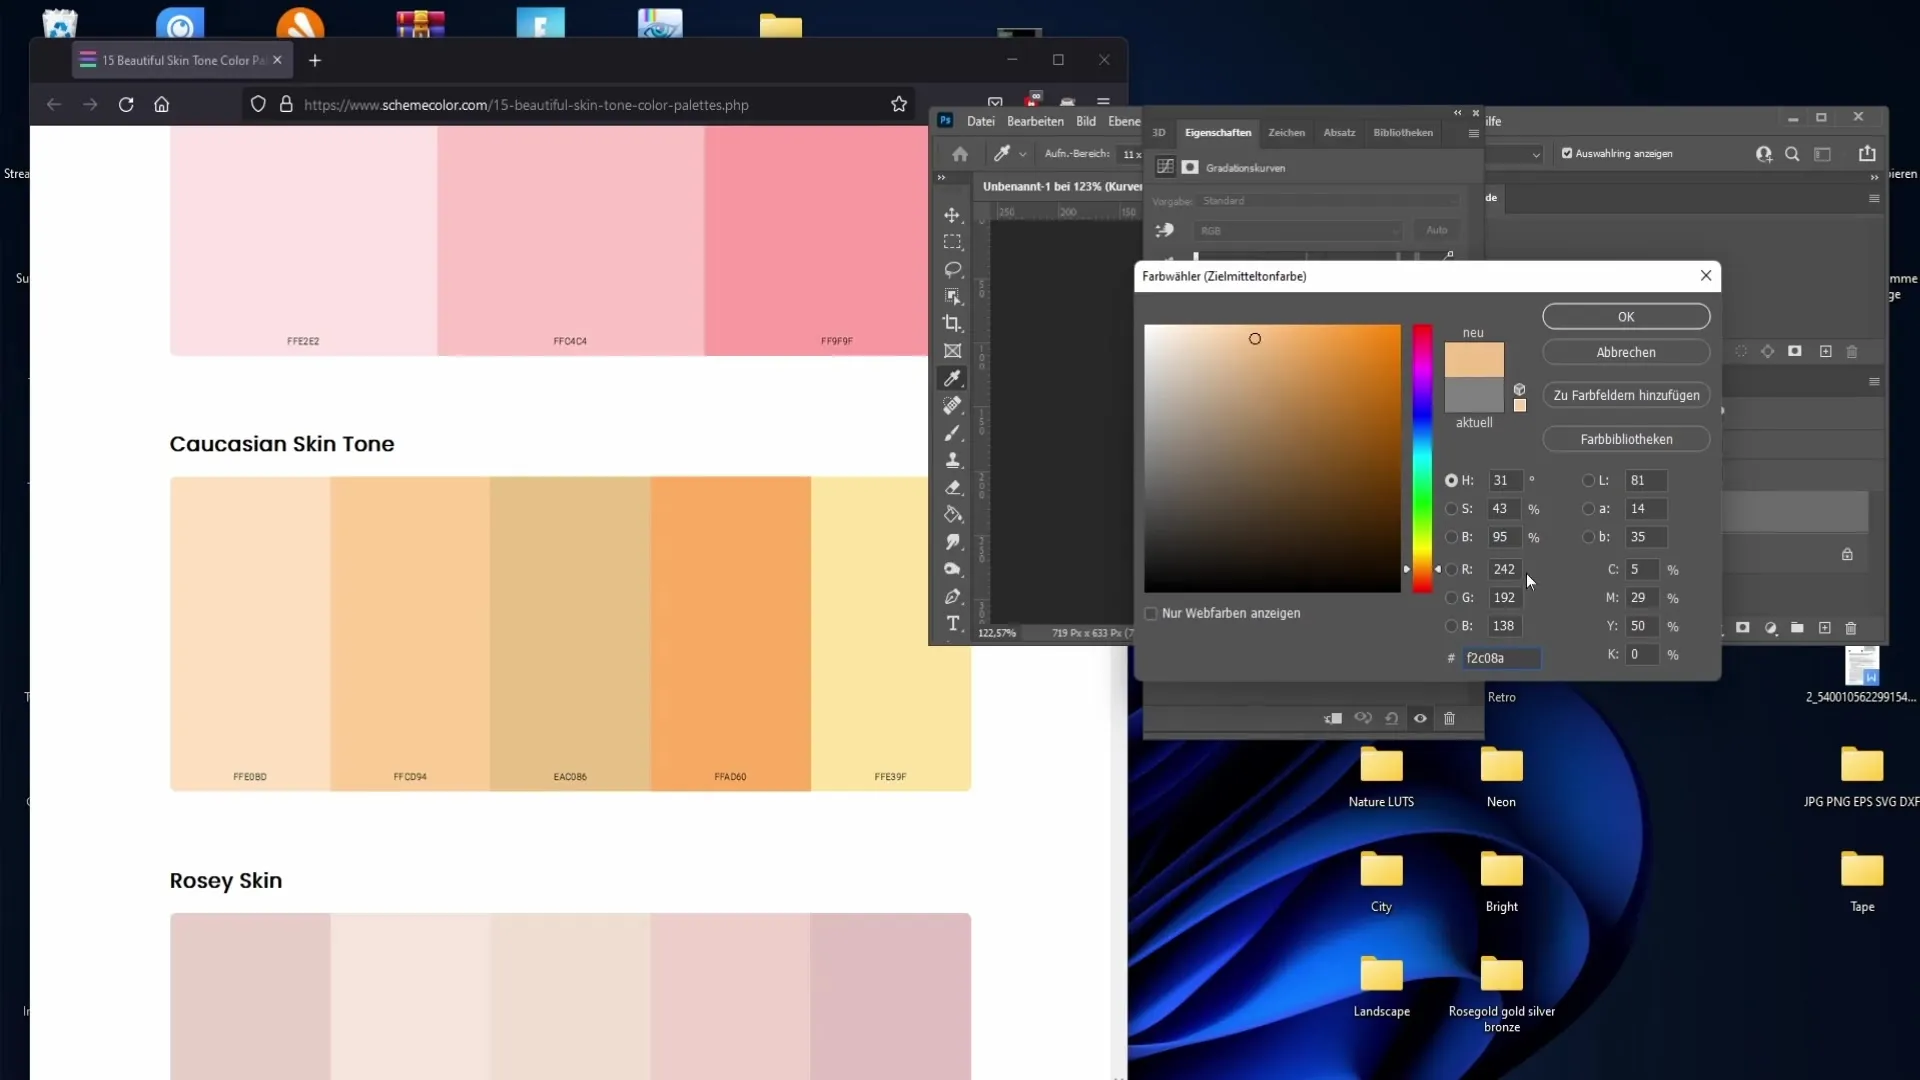Select the Healing Brush tool icon

coord(956,406)
